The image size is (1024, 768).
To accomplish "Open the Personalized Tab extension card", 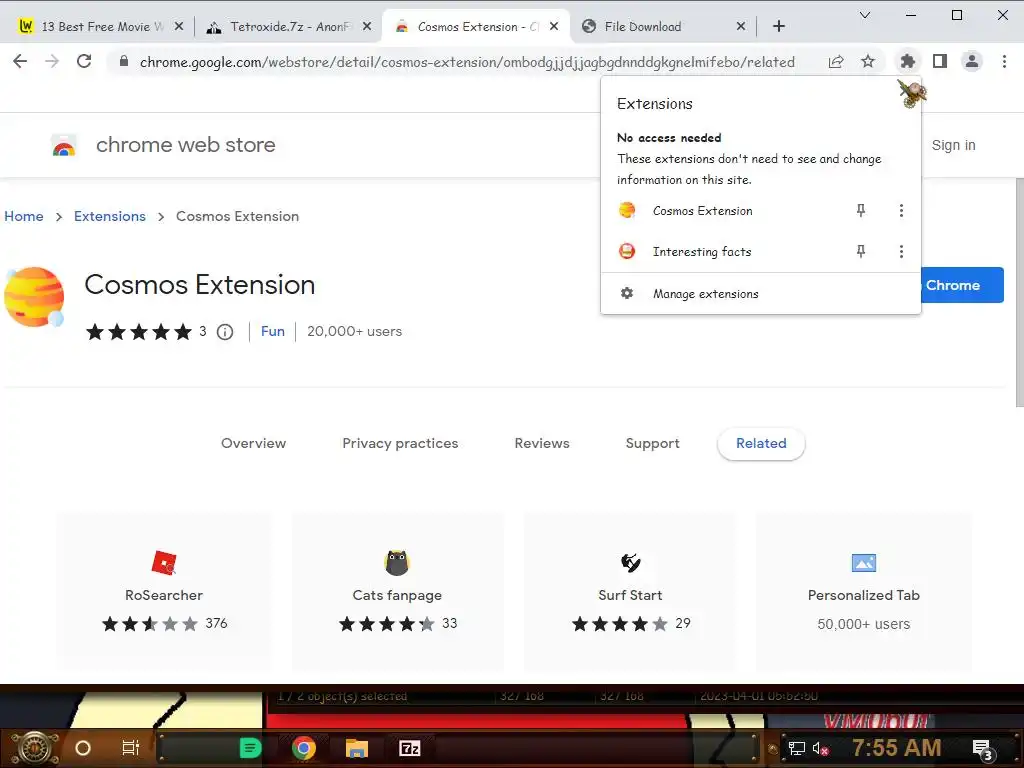I will (863, 591).
